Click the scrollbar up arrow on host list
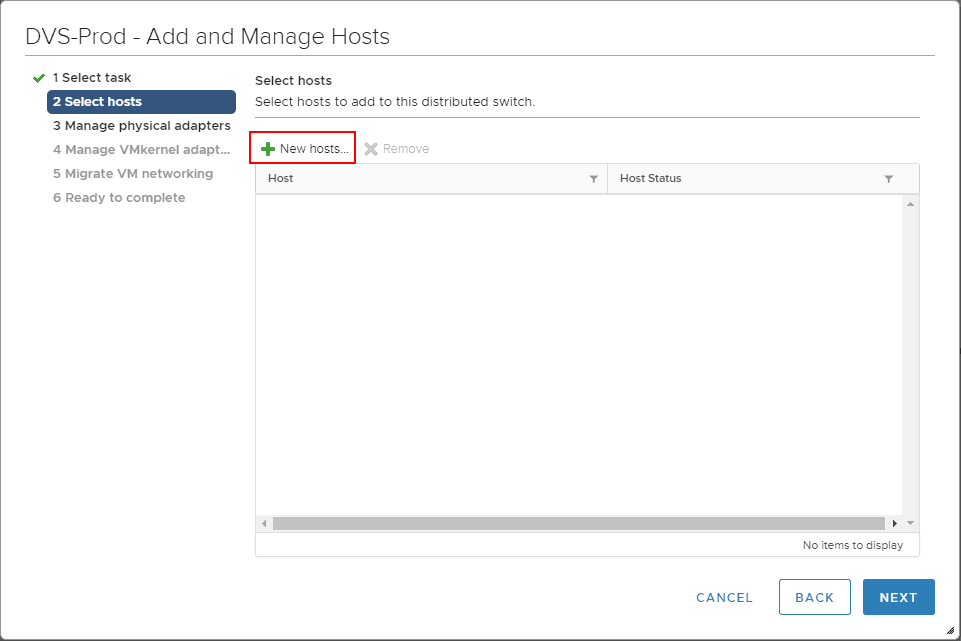 (909, 202)
